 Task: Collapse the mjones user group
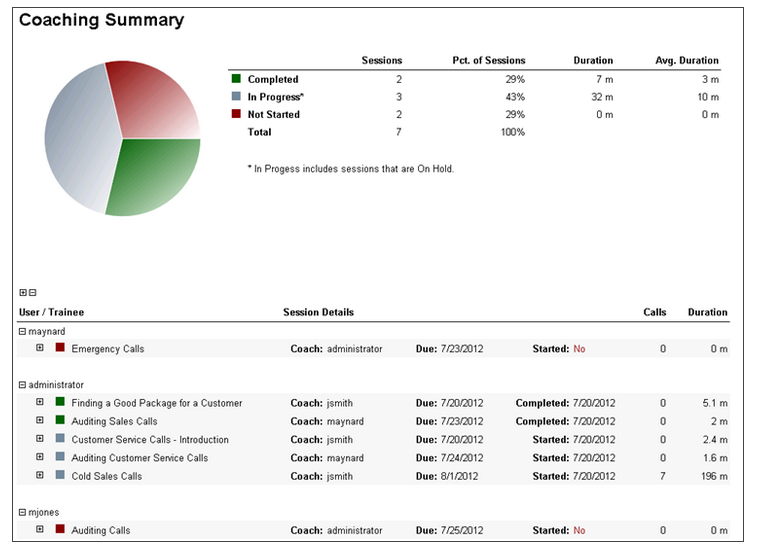[23, 512]
